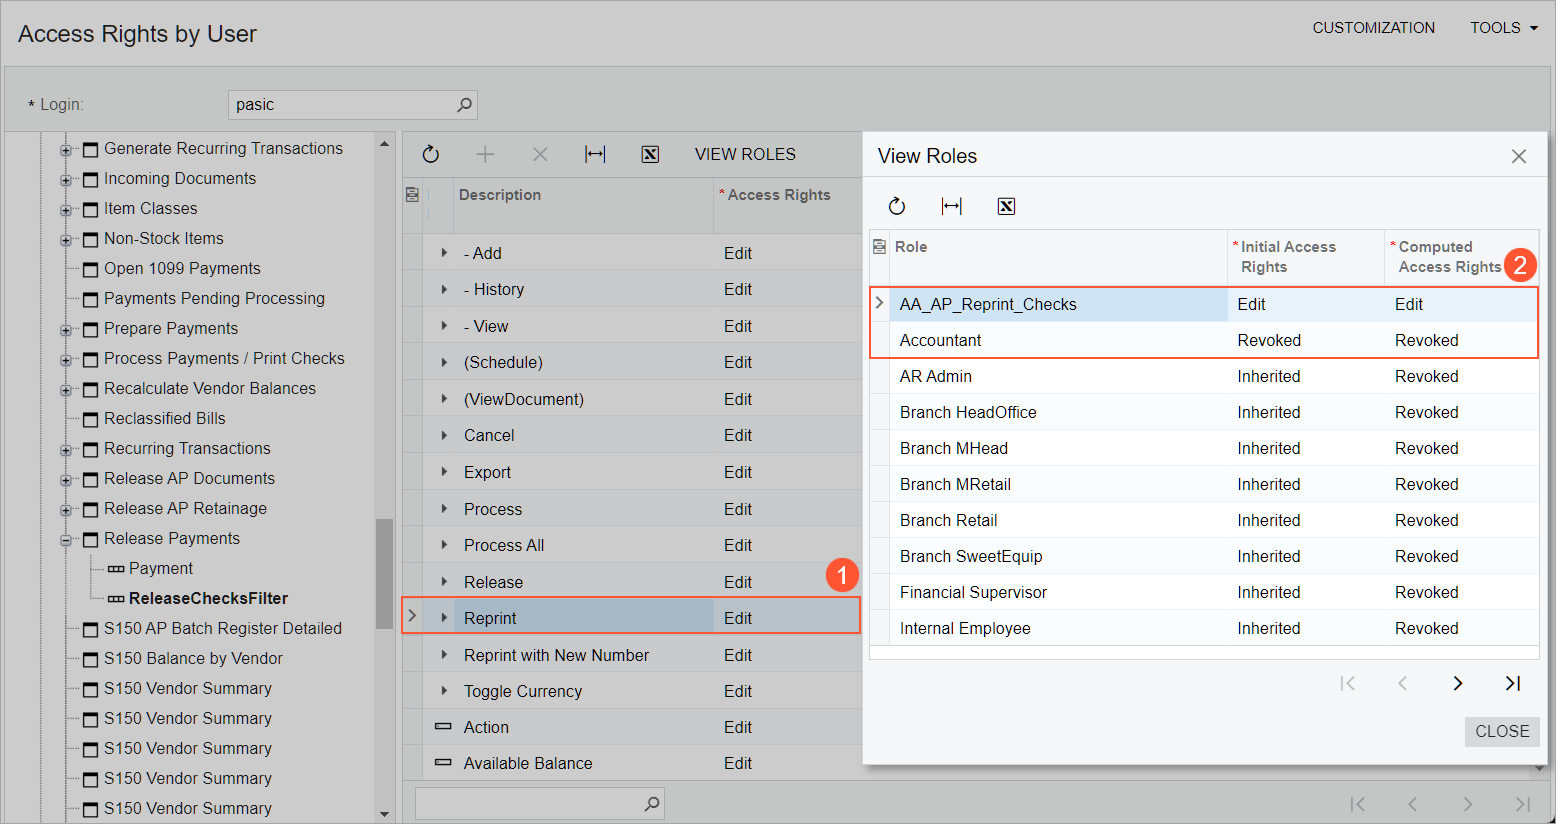Click fit columns icon in main toolbar
1556x824 pixels.
click(x=595, y=154)
